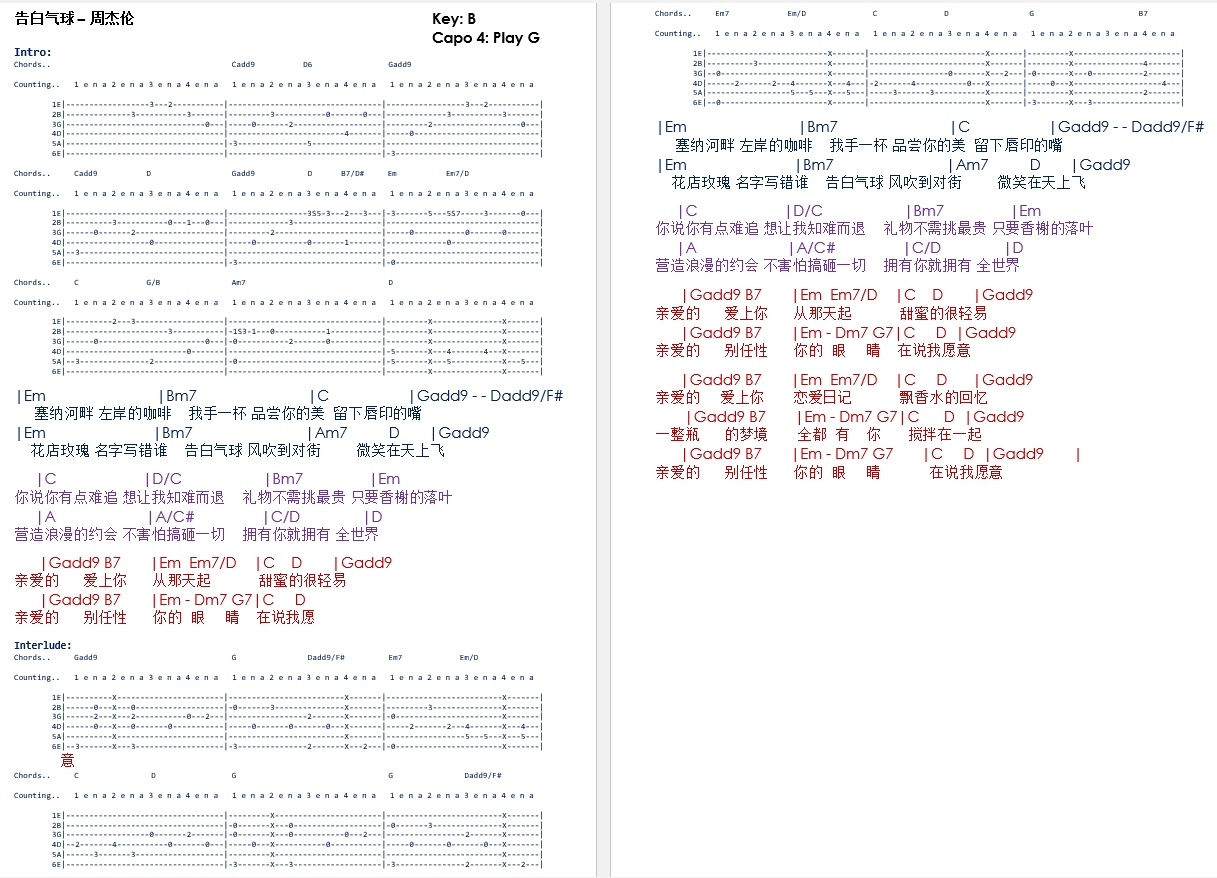
Task: Click right-page lyric 只要香榭的落叶
Action: 1043,229
